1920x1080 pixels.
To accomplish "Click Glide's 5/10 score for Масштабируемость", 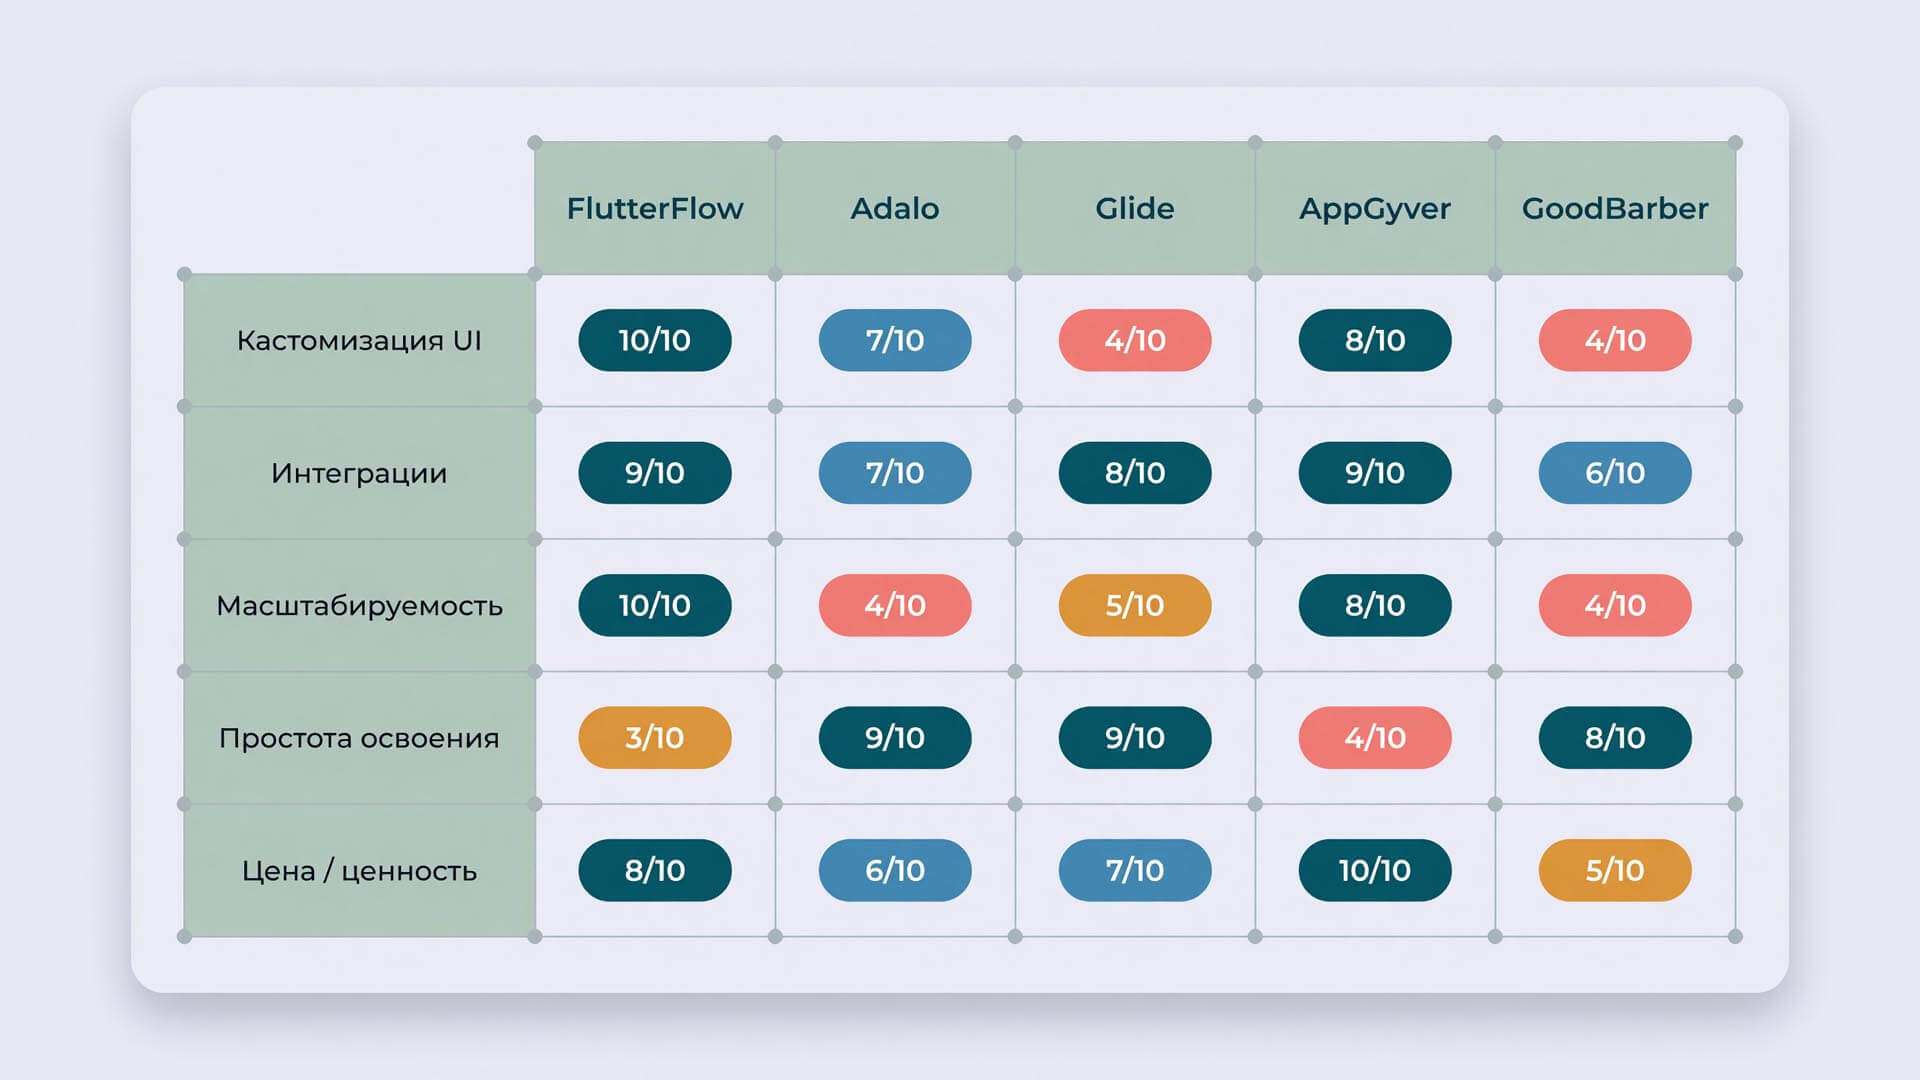I will point(1135,605).
